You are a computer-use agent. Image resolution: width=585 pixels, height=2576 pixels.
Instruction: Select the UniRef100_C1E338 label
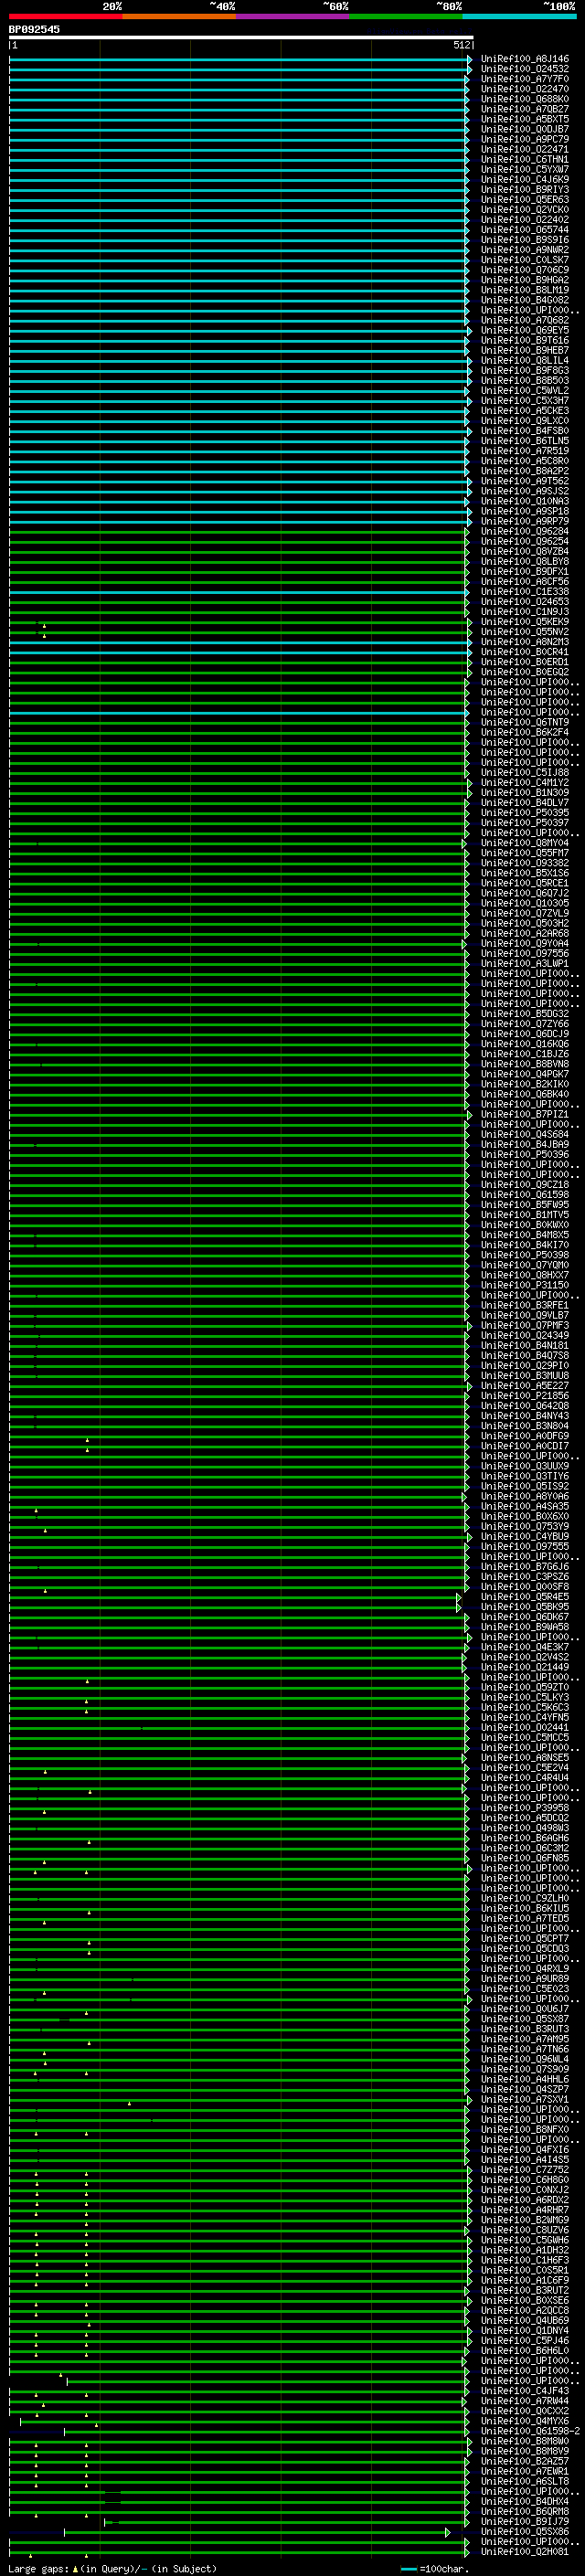coord(525,591)
